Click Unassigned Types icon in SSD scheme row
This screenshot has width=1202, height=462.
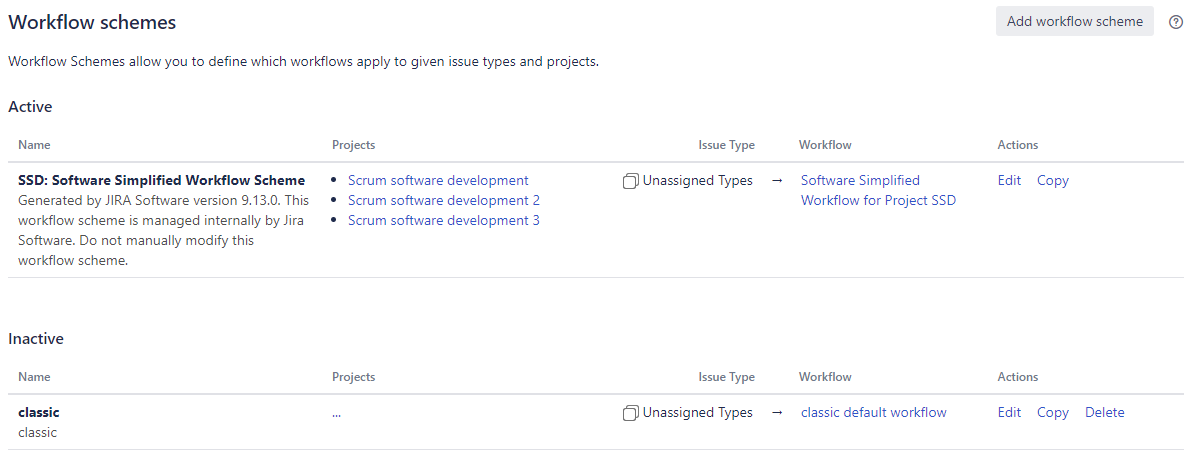[631, 181]
